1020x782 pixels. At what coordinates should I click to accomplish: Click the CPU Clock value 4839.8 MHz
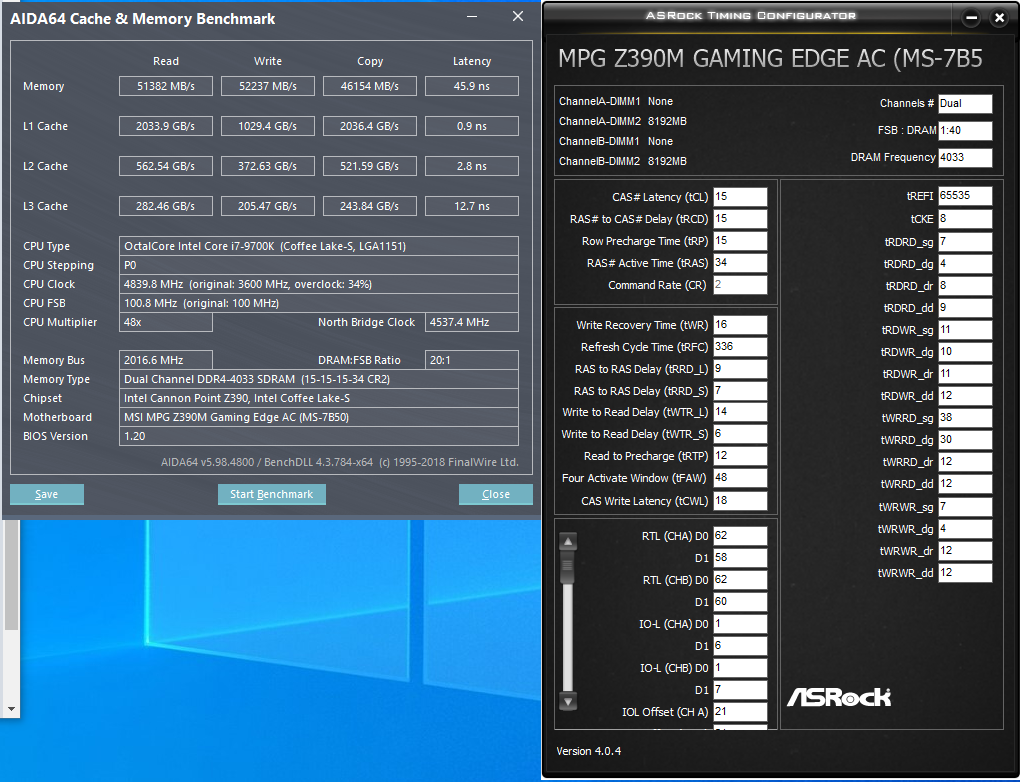[319, 284]
